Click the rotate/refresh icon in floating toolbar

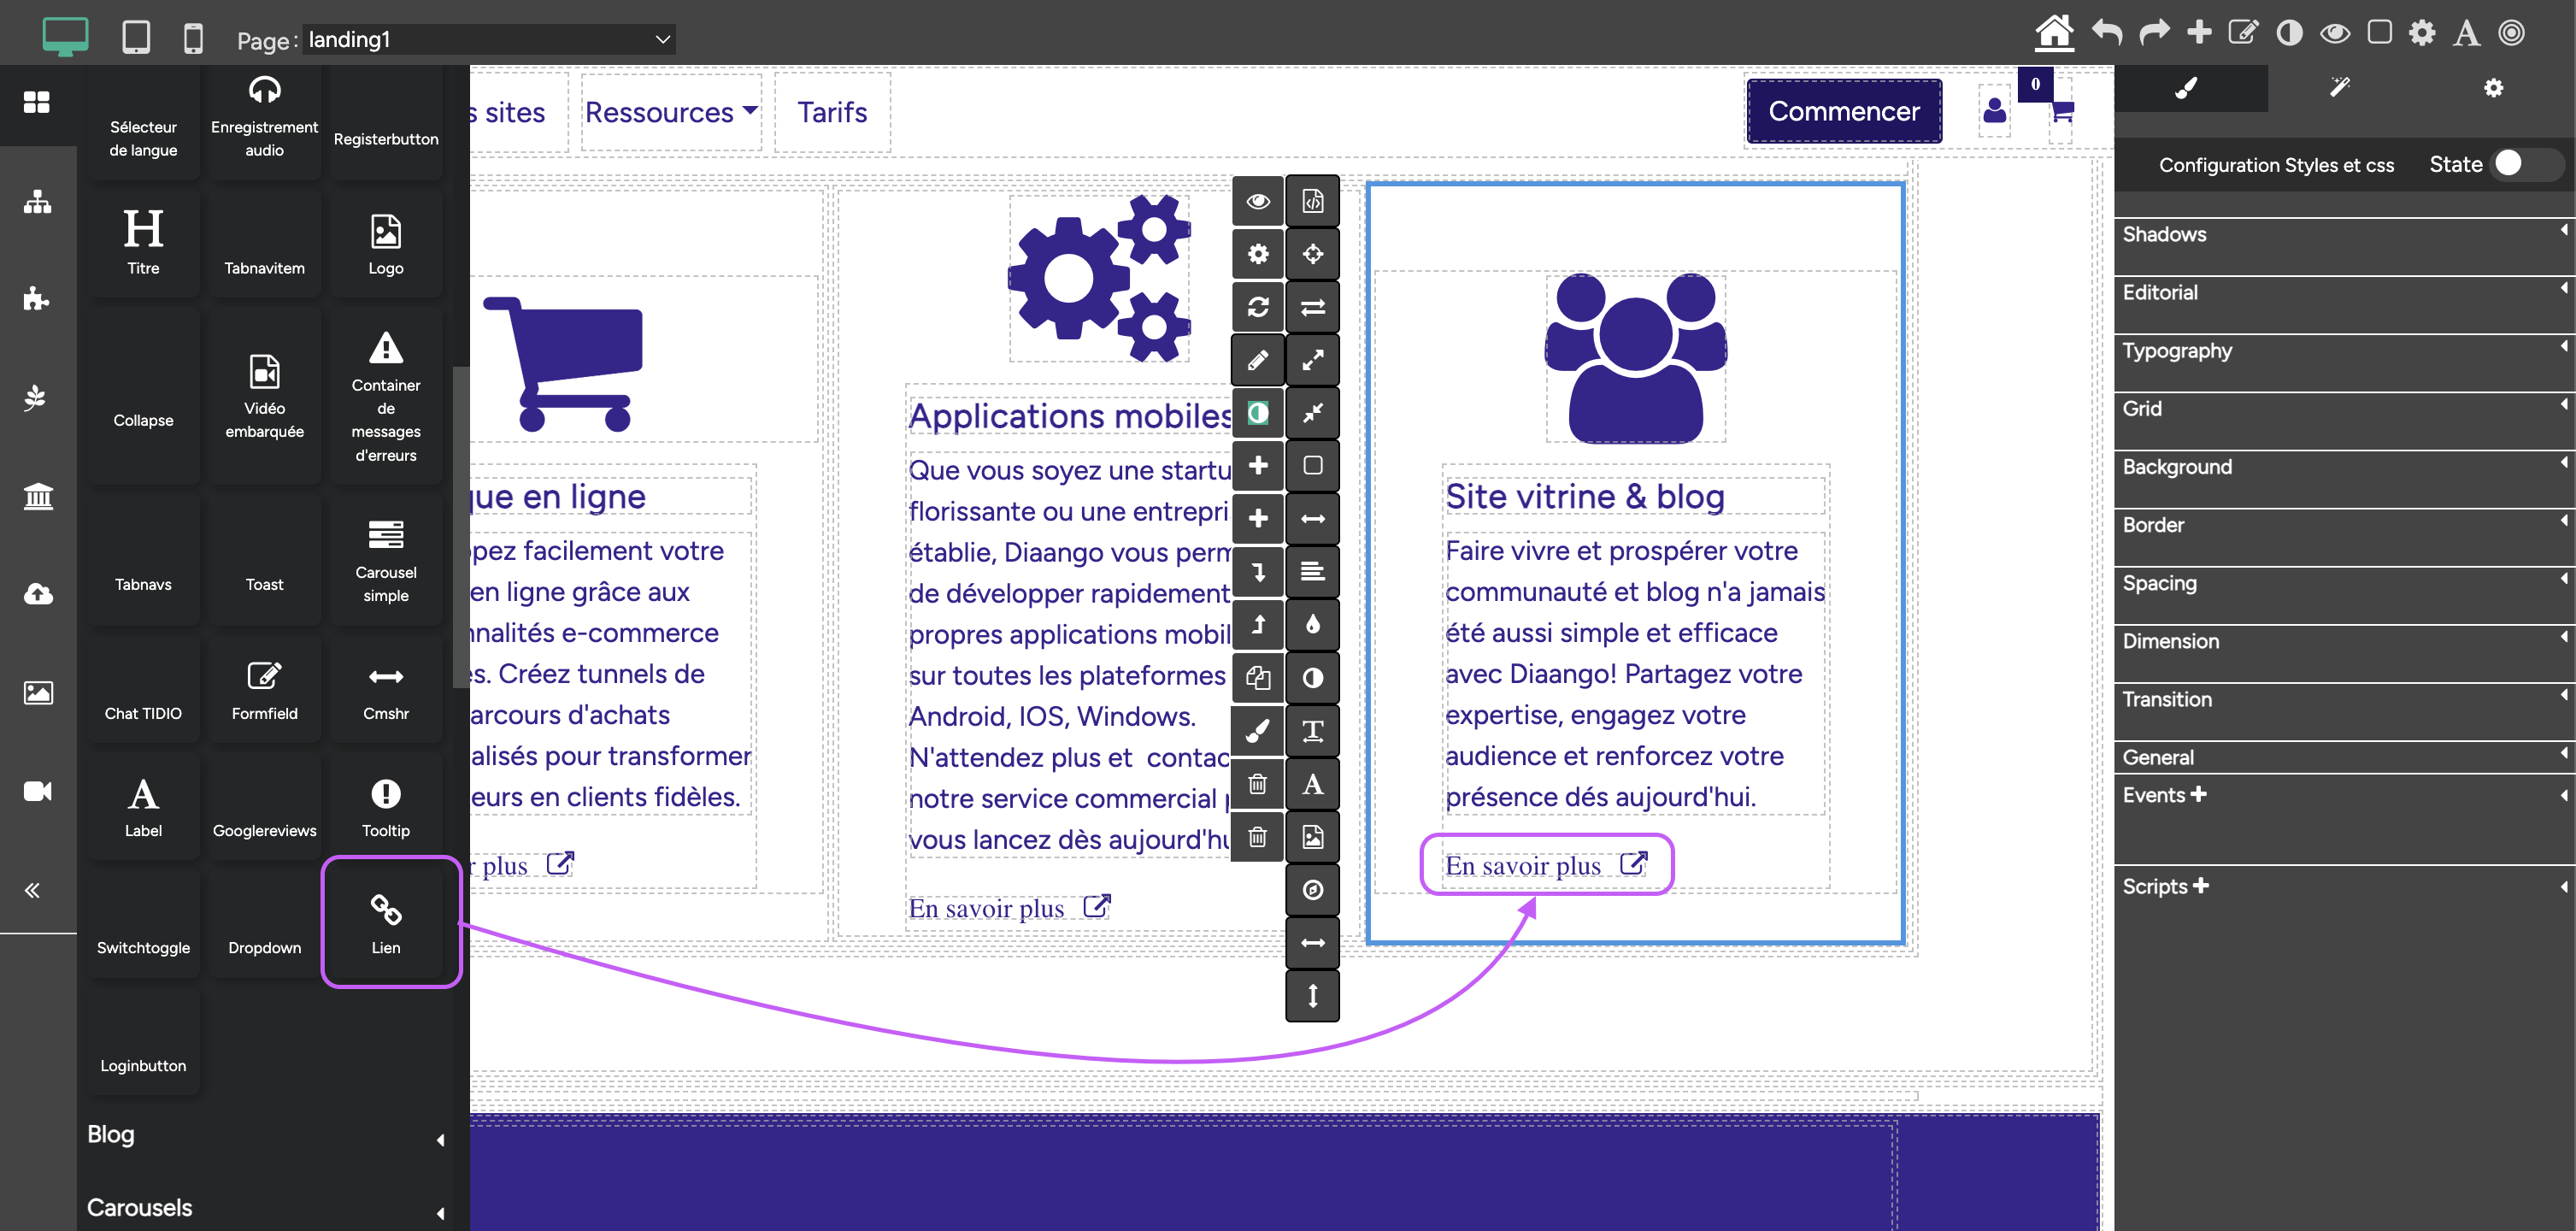pyautogui.click(x=1256, y=308)
